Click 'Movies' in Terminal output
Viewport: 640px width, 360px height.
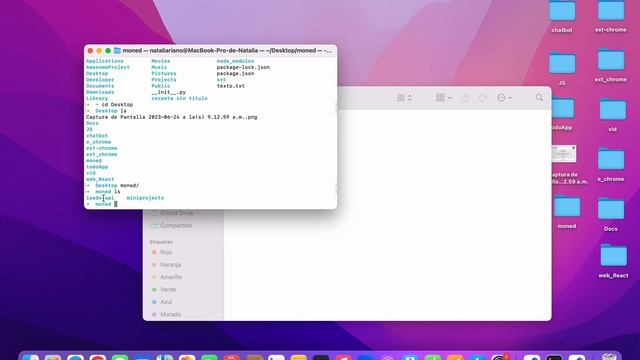tap(161, 61)
